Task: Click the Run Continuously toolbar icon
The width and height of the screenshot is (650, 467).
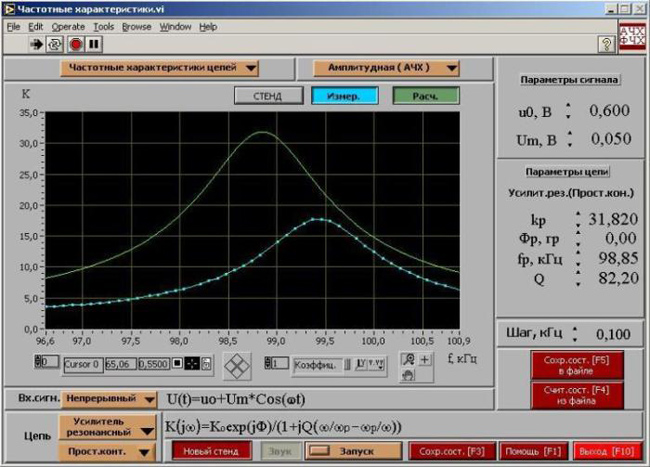Action: click(x=55, y=44)
